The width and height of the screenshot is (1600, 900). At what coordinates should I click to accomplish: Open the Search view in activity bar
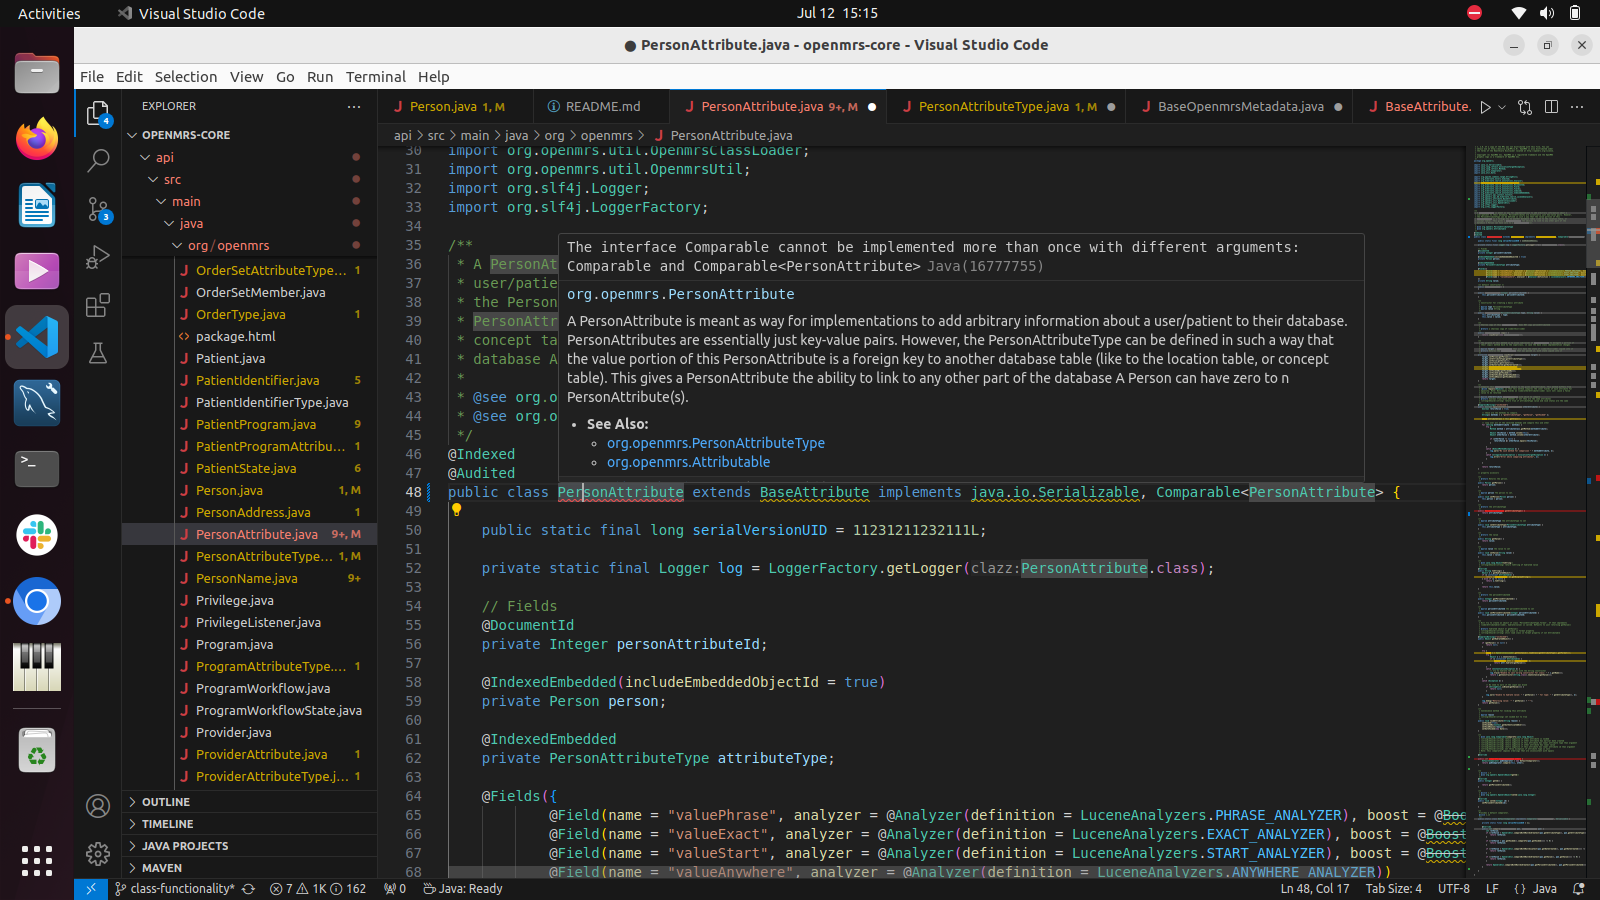click(98, 160)
